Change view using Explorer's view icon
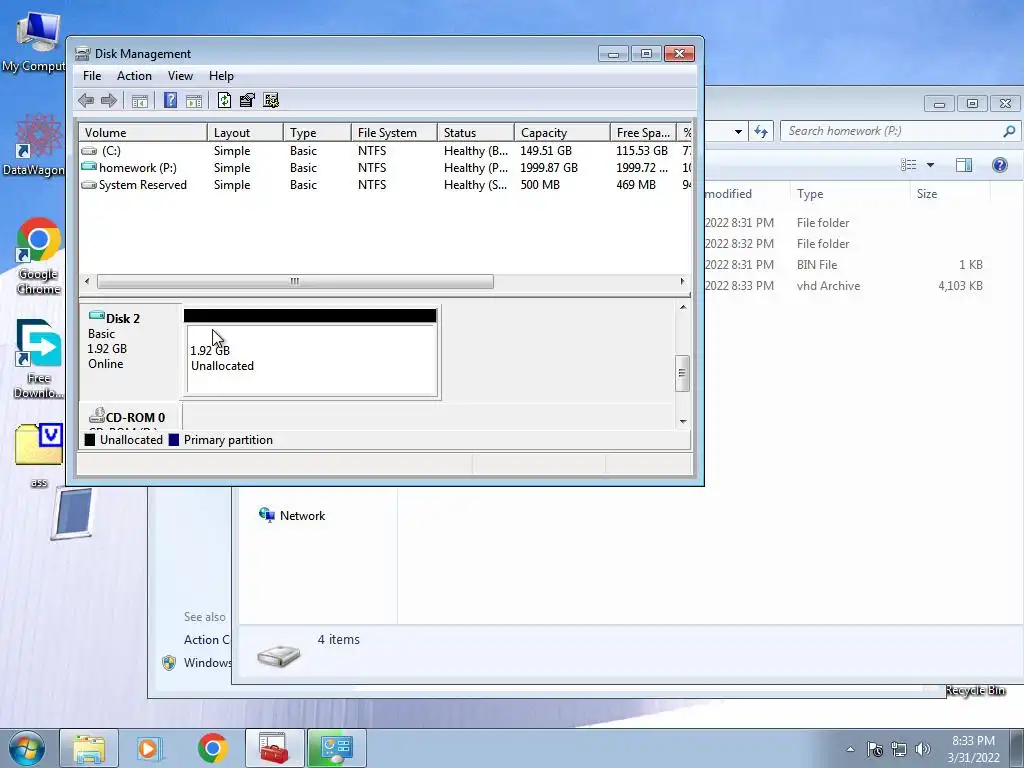Screen dimensions: 1024x768 908,165
